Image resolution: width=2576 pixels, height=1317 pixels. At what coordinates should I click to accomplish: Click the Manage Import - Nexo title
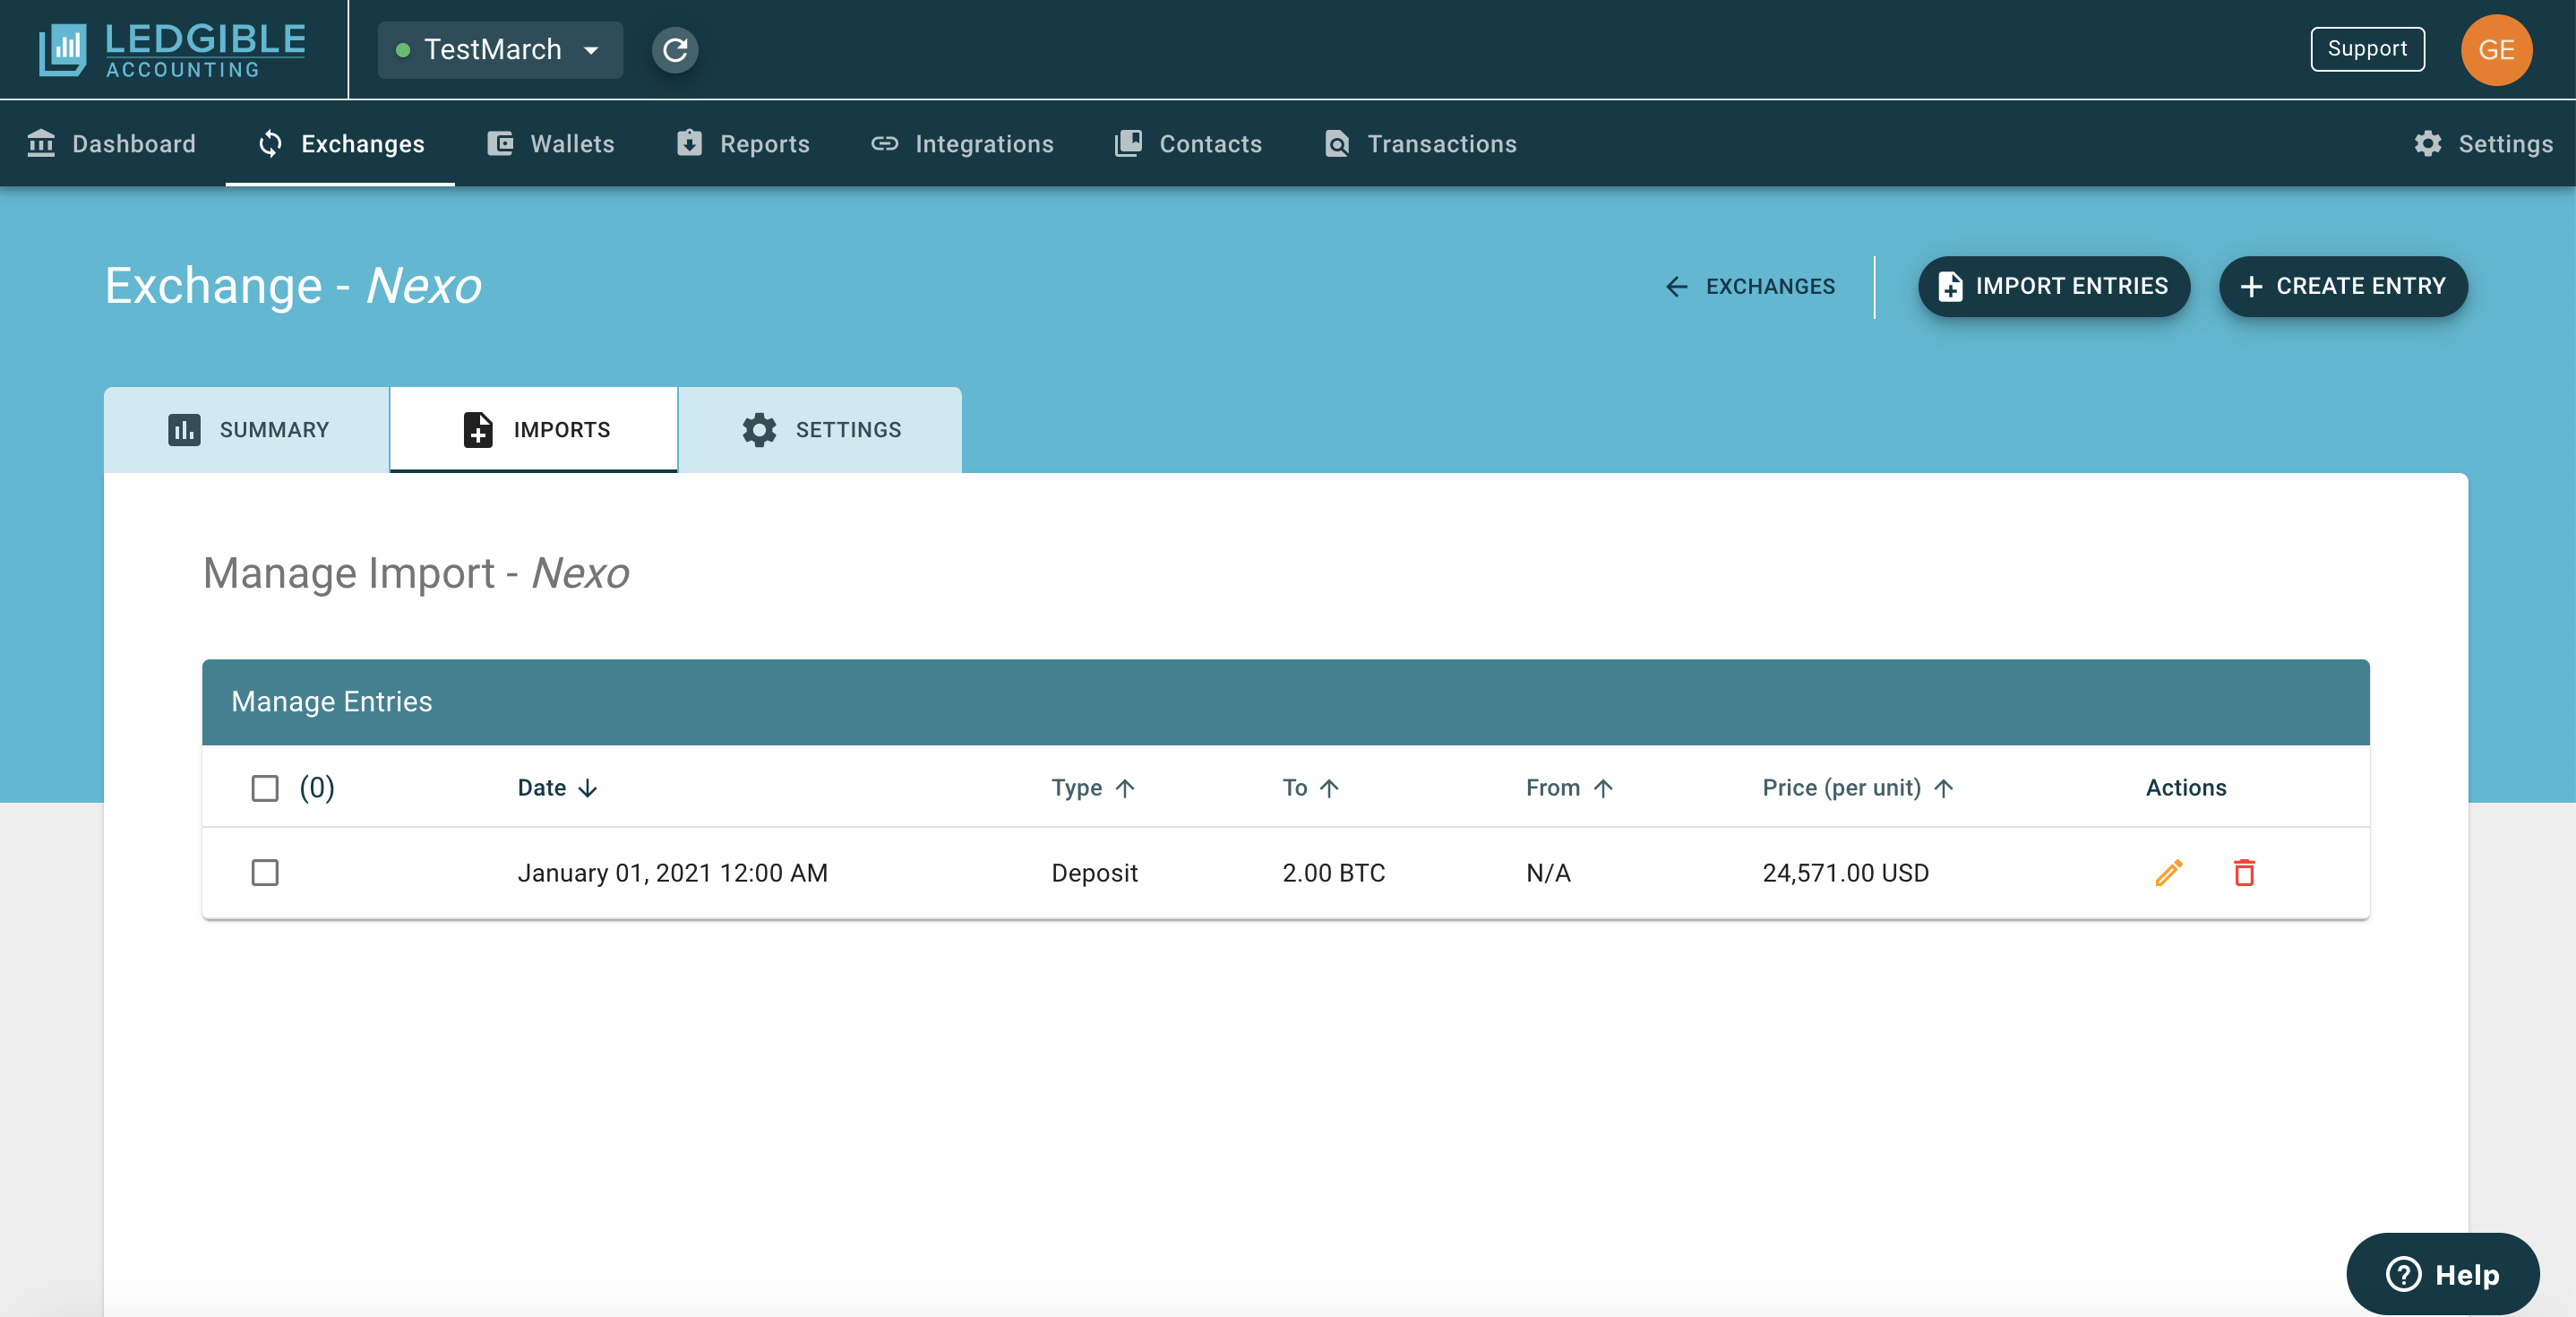tap(416, 574)
